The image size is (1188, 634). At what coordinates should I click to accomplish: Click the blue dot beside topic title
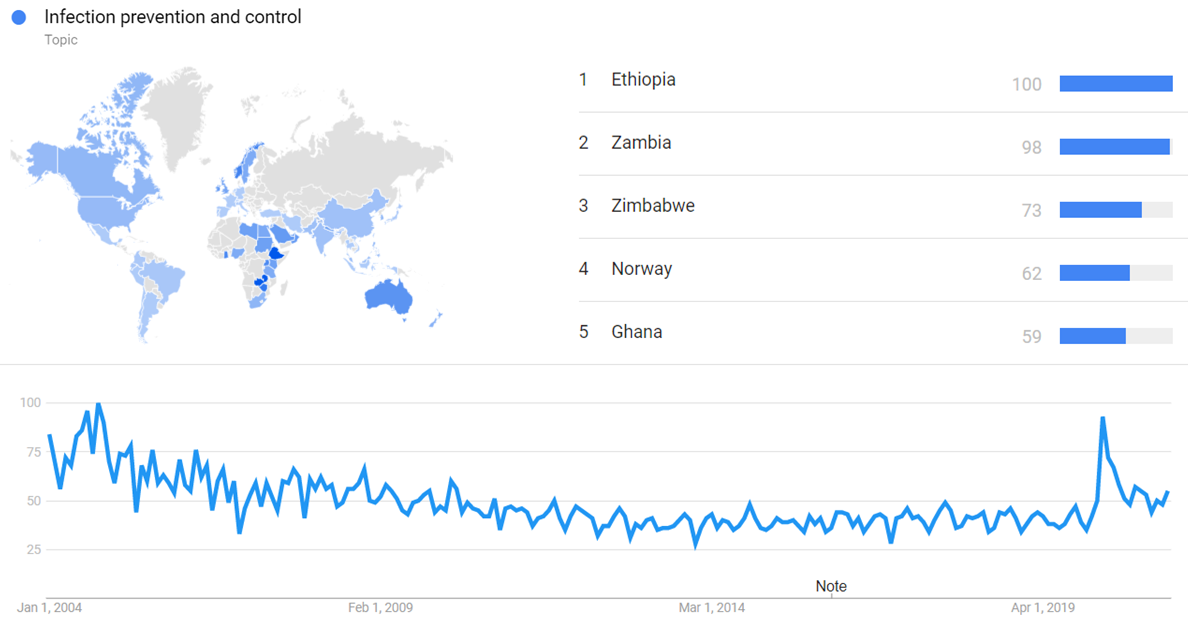point(18,18)
